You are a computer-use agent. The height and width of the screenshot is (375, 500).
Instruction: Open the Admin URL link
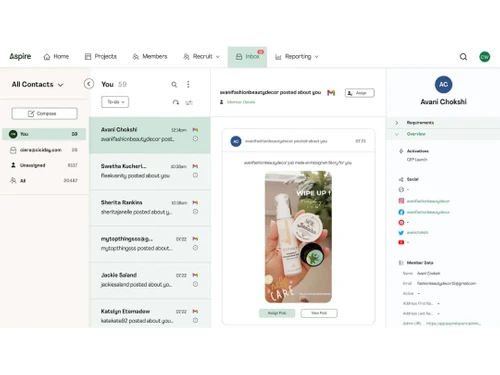(x=453, y=323)
